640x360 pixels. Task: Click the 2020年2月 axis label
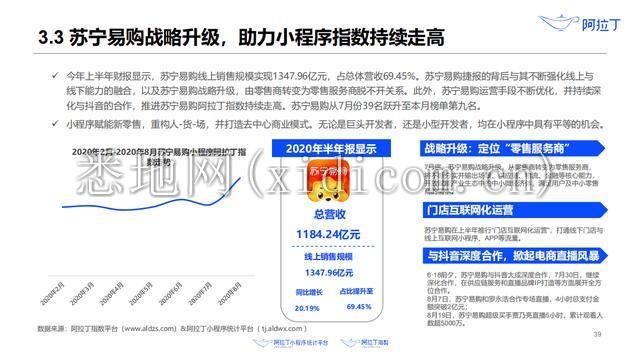pos(53,293)
